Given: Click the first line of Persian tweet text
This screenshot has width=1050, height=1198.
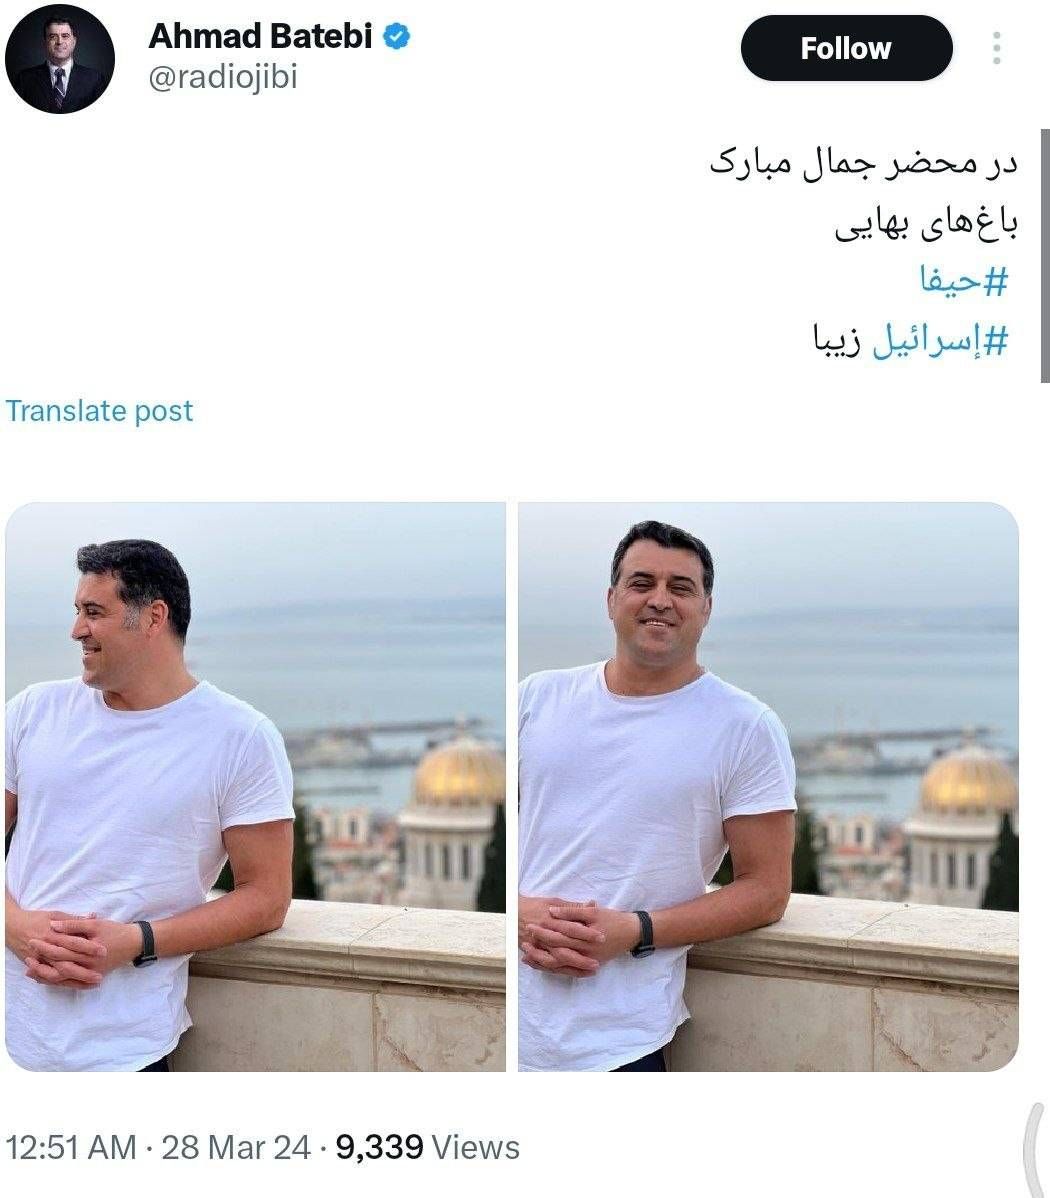Looking at the screenshot, I should point(864,164).
